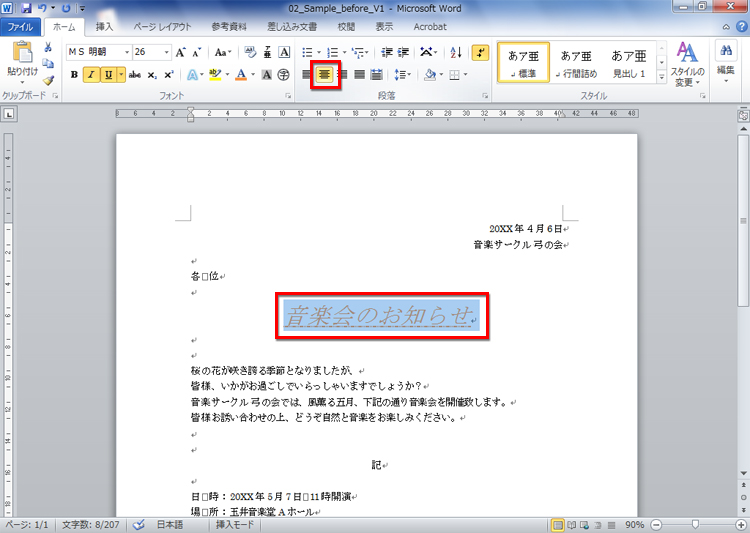This screenshot has height=533, width=750.
Task: Toggle Italic formatting button
Action: click(91, 75)
